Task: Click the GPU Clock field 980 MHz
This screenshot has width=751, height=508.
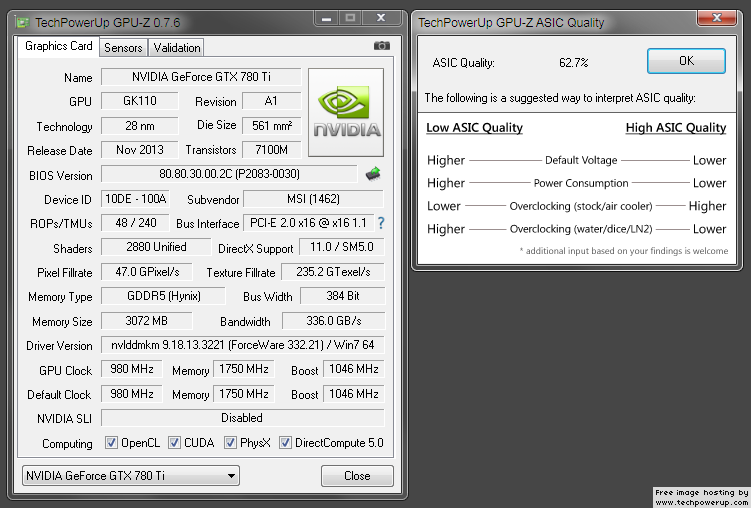Action: click(132, 369)
